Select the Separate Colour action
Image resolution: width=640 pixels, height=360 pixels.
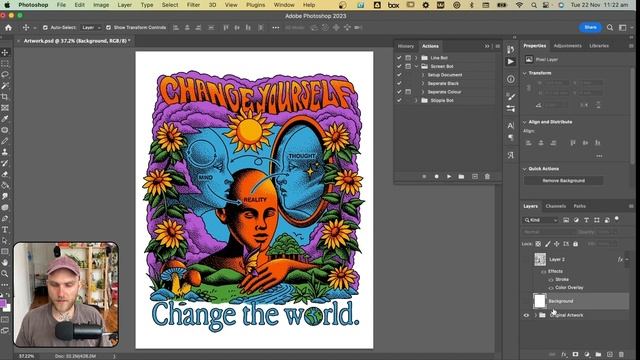(x=444, y=92)
